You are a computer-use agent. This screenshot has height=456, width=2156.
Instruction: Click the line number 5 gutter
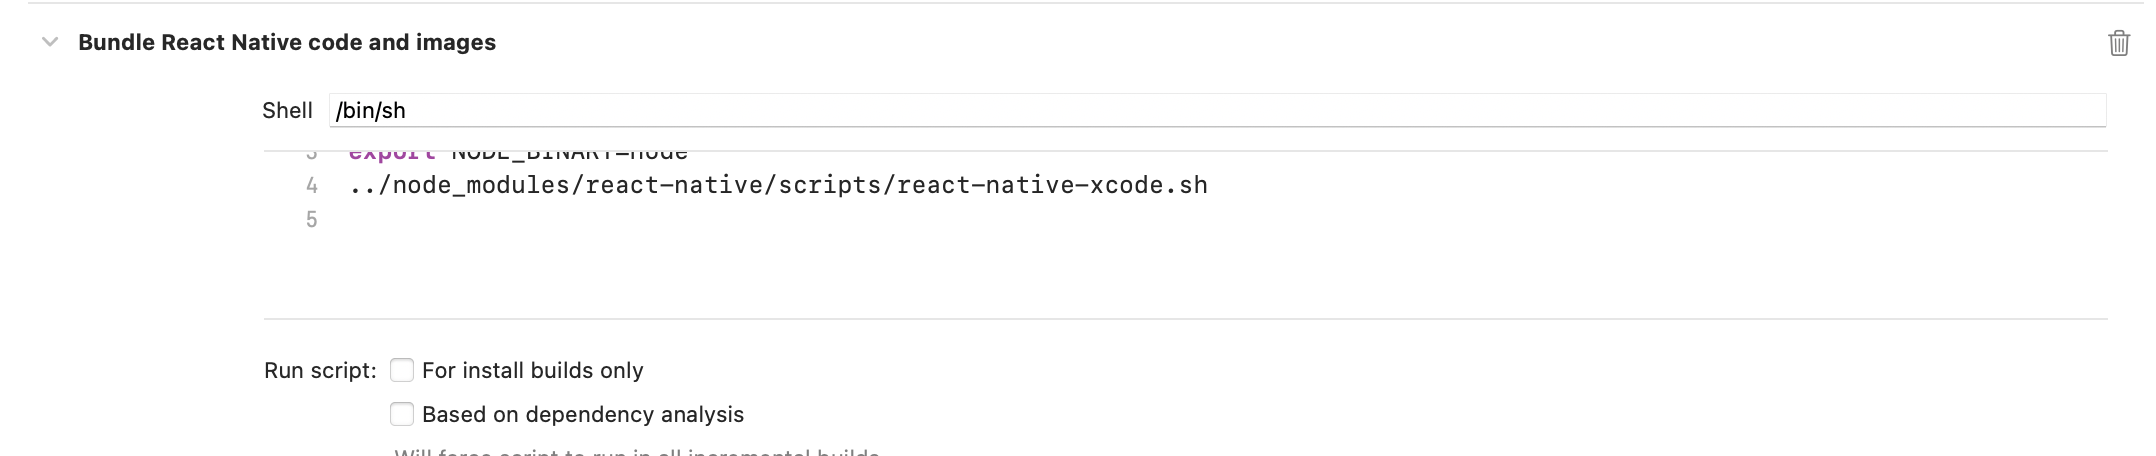point(312,220)
